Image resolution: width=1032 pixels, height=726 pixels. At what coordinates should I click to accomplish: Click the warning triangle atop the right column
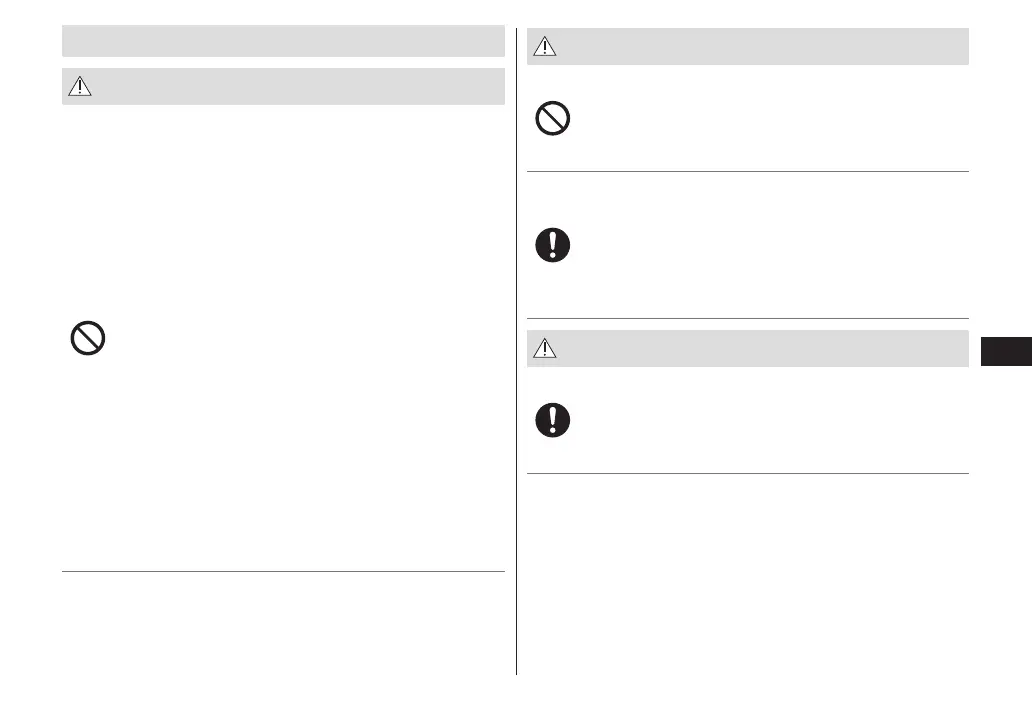tap(544, 47)
